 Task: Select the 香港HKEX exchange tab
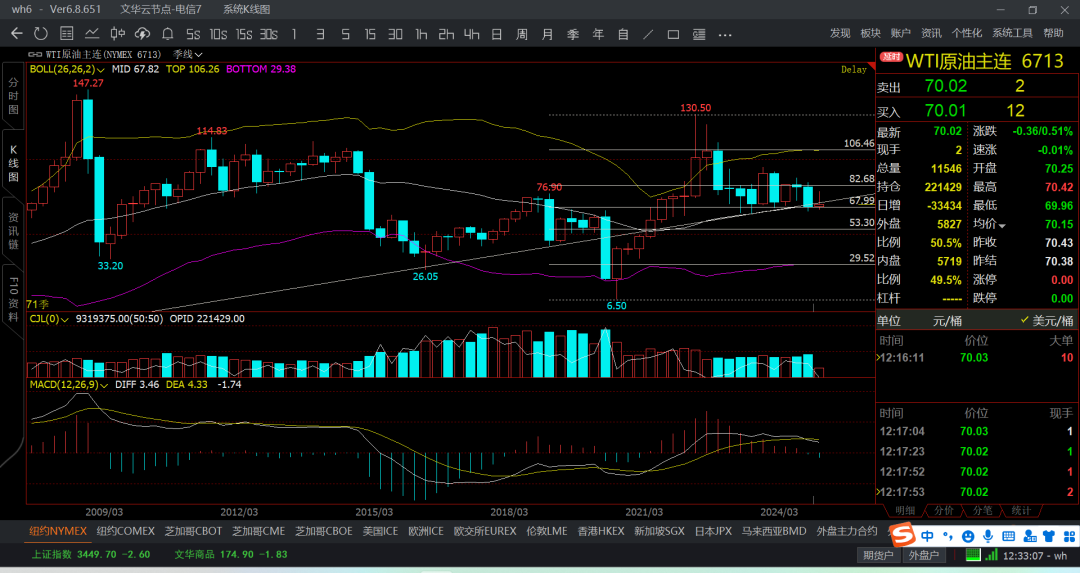click(601, 531)
